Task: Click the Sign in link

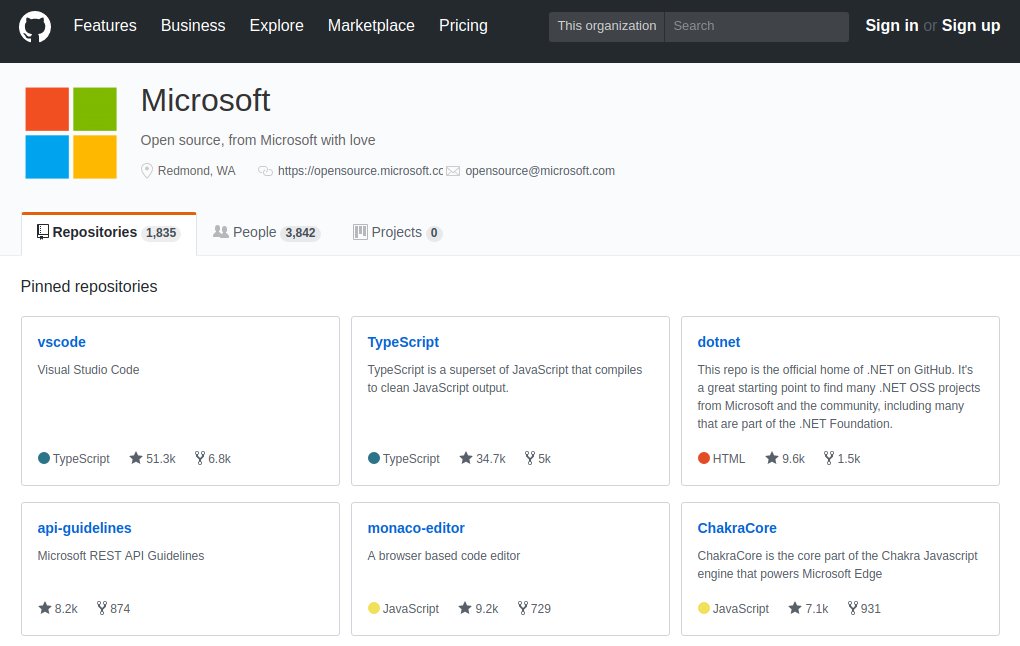Action: [x=891, y=25]
